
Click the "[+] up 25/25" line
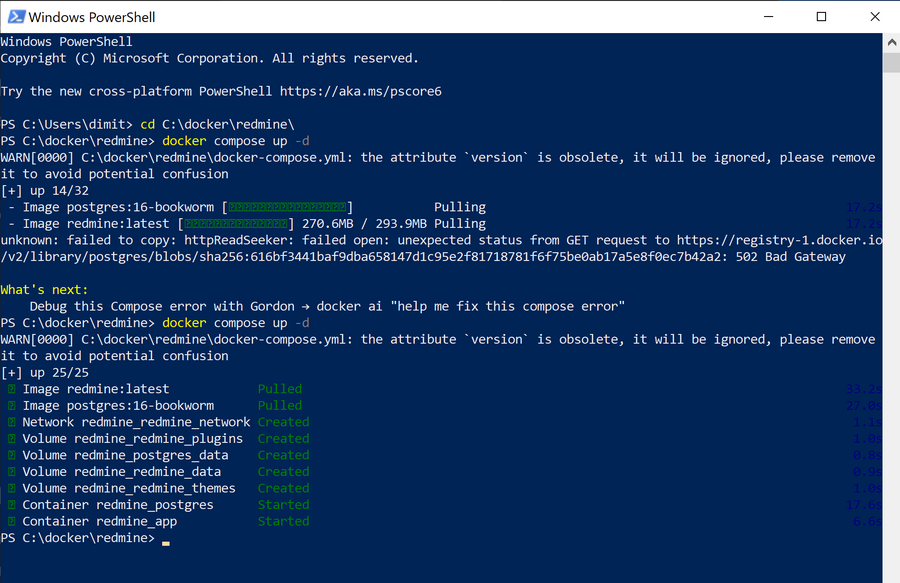point(45,373)
